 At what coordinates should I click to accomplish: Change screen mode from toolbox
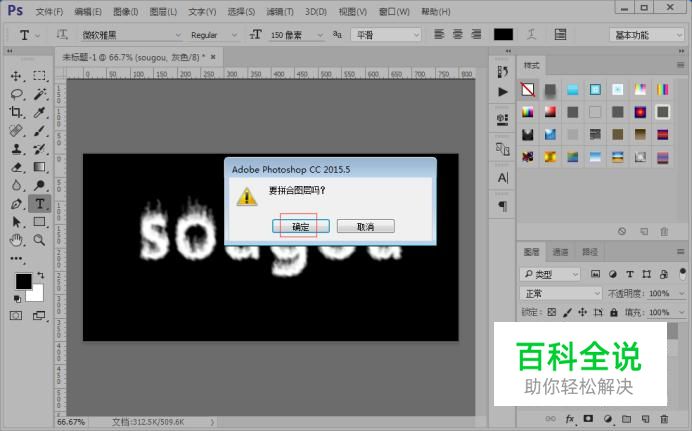pyautogui.click(x=39, y=316)
